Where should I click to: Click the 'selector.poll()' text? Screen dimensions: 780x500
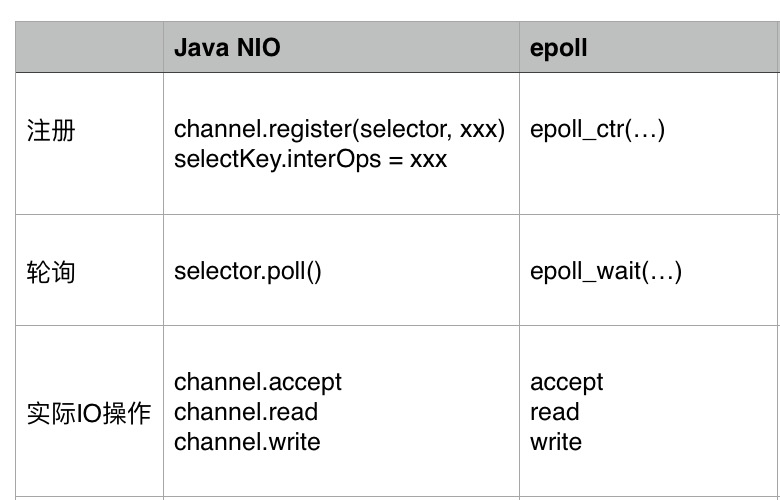click(x=248, y=272)
